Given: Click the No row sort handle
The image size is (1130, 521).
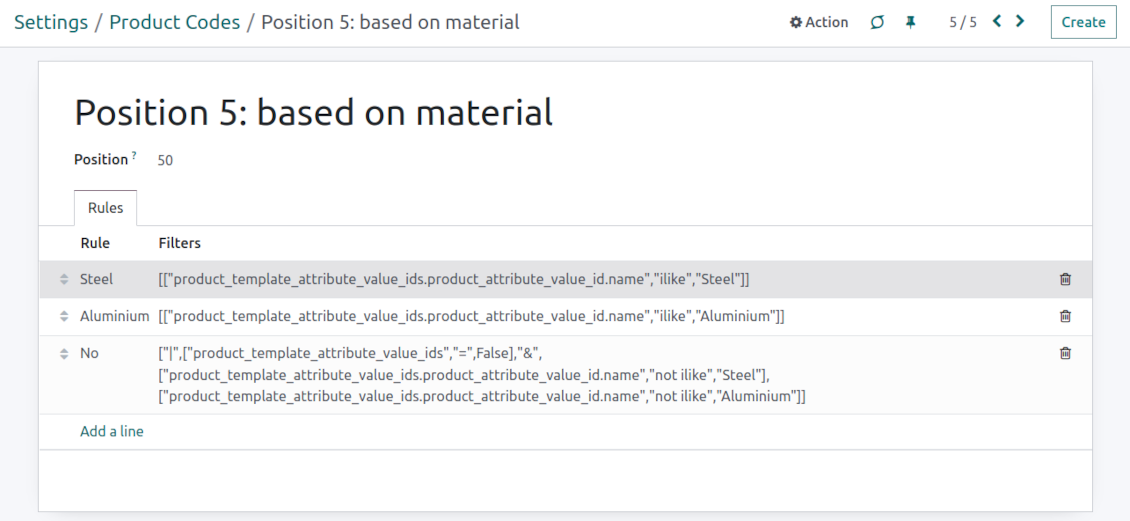Looking at the screenshot, I should 64,353.
